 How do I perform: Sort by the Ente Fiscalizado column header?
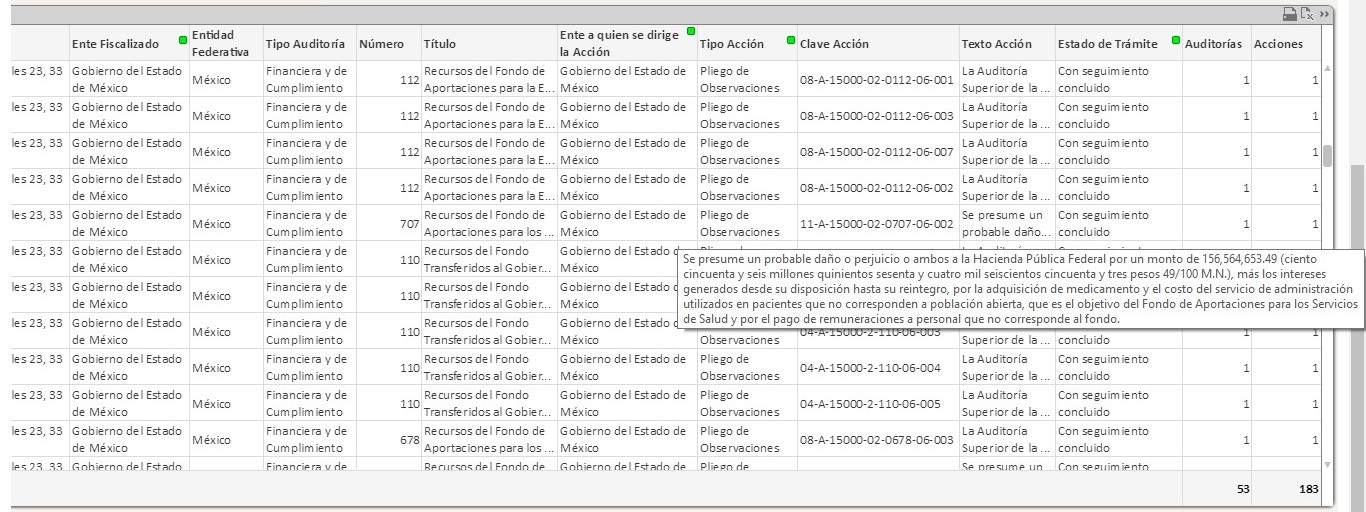point(115,44)
